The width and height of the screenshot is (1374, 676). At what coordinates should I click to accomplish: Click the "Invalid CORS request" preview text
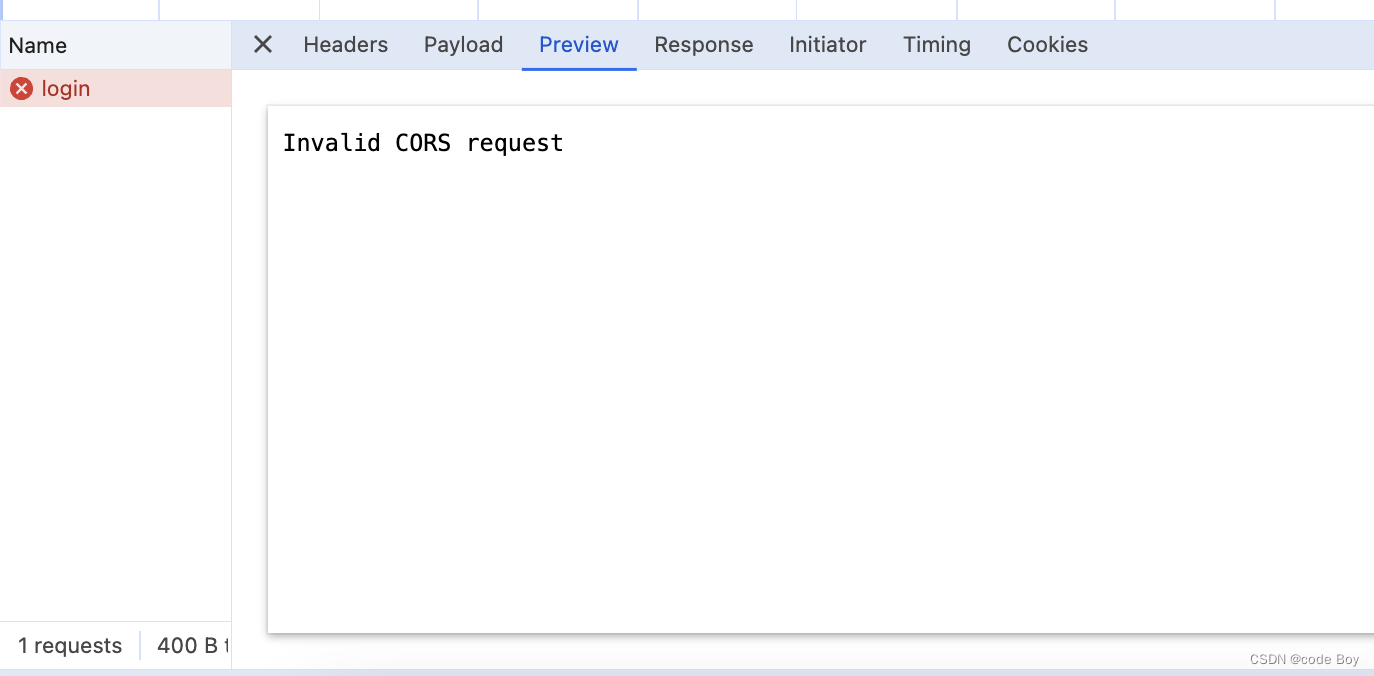tap(423, 143)
